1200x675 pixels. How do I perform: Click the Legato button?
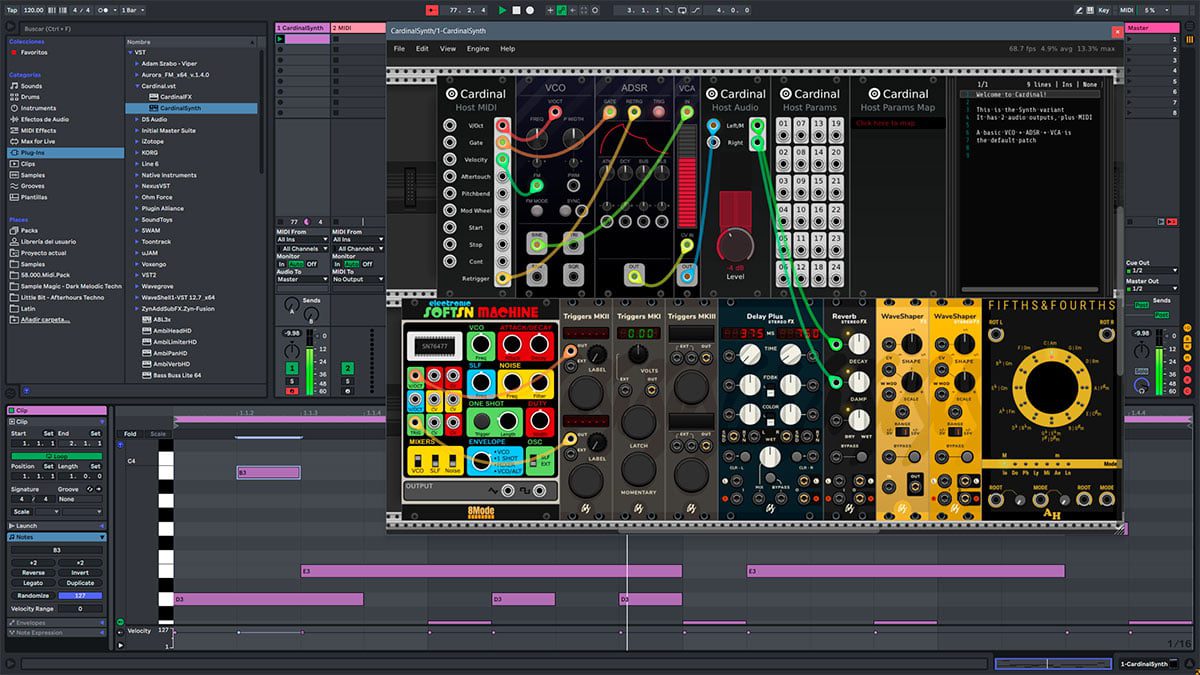(33, 583)
